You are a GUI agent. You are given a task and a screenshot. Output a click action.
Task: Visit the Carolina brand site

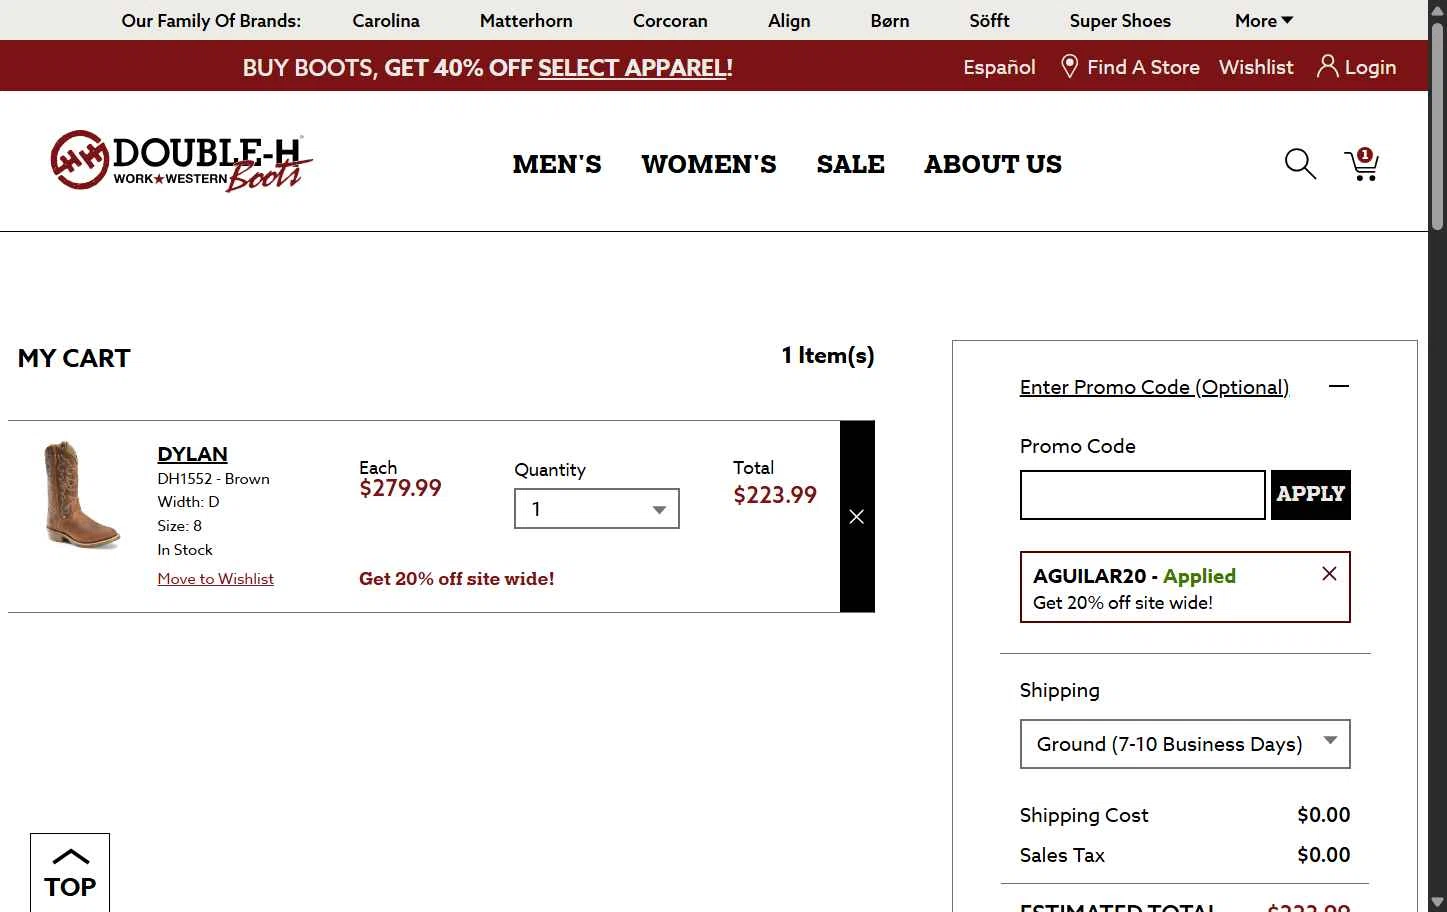click(x=386, y=20)
